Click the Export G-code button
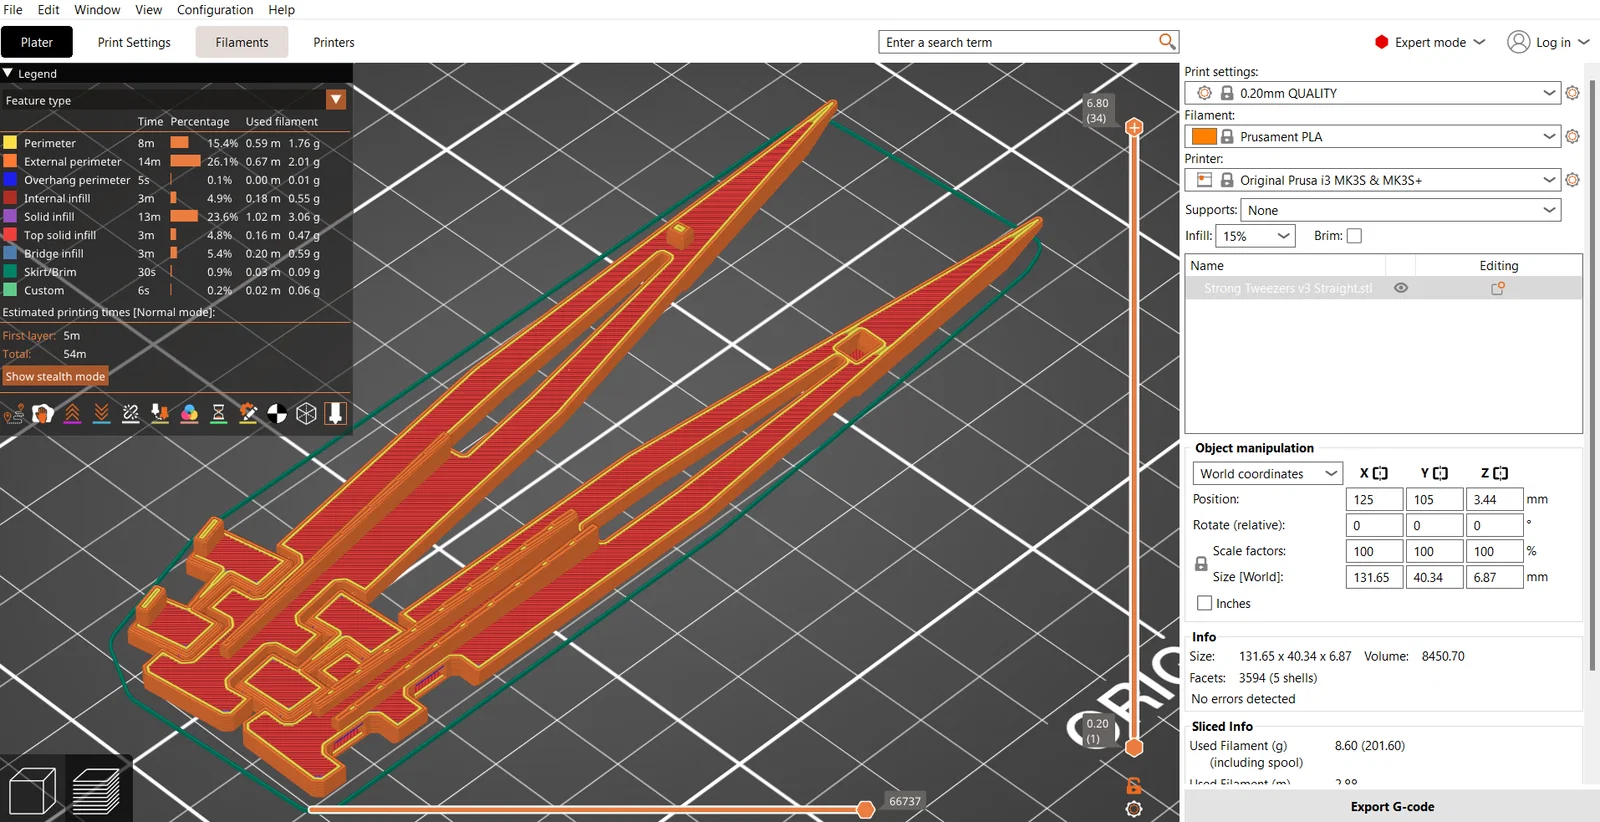The image size is (1600, 822). (1392, 806)
